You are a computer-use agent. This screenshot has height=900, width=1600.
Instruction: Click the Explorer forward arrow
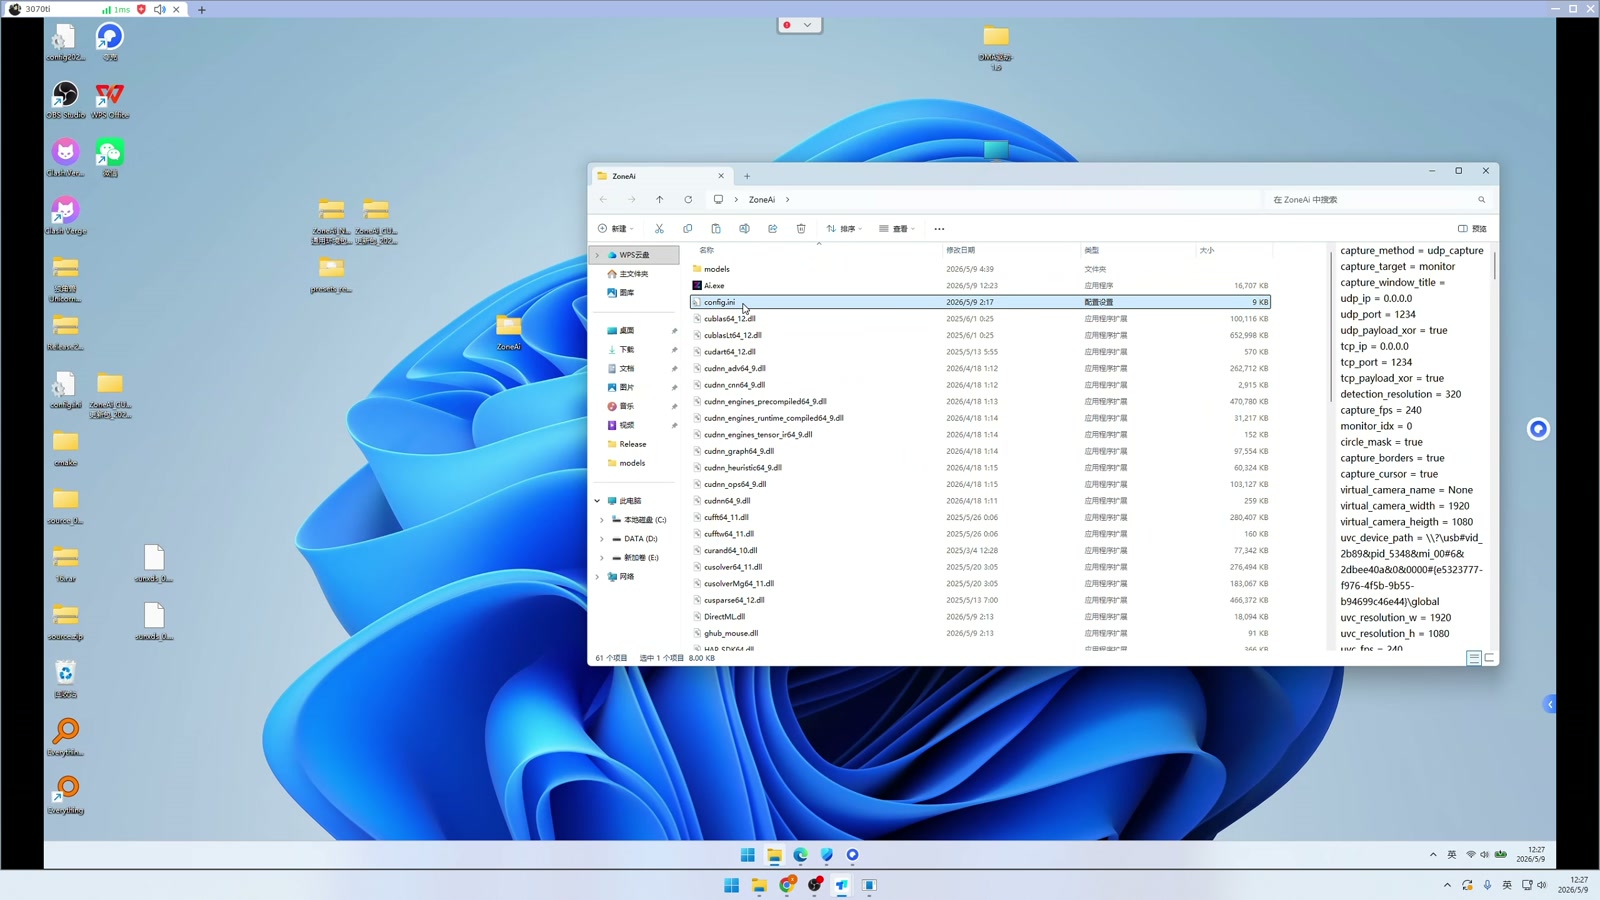pos(632,200)
